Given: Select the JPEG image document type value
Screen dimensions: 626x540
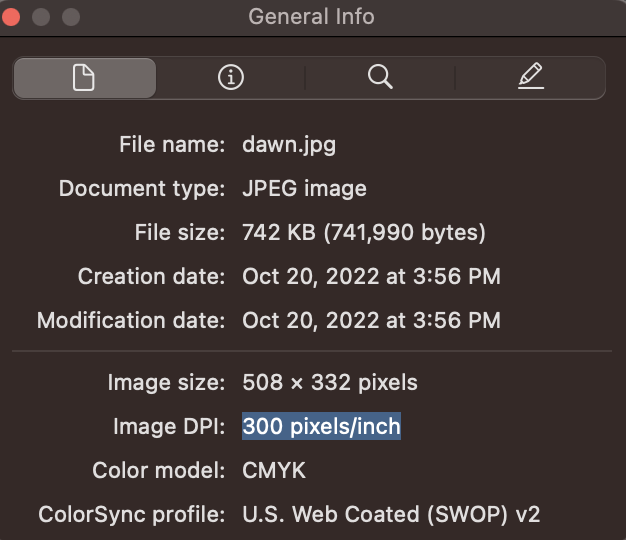Looking at the screenshot, I should pos(304,188).
